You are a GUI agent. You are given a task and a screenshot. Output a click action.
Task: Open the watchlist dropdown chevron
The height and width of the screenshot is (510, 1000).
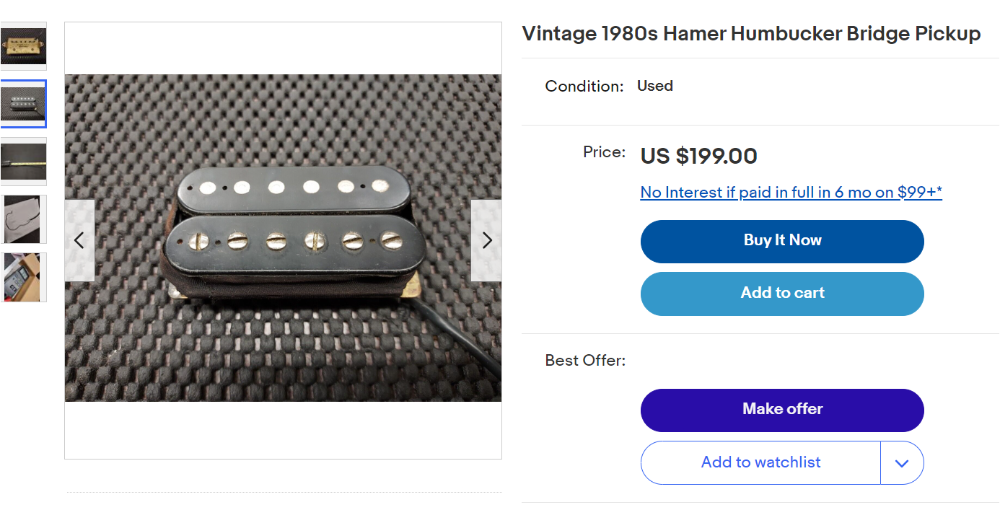(902, 463)
